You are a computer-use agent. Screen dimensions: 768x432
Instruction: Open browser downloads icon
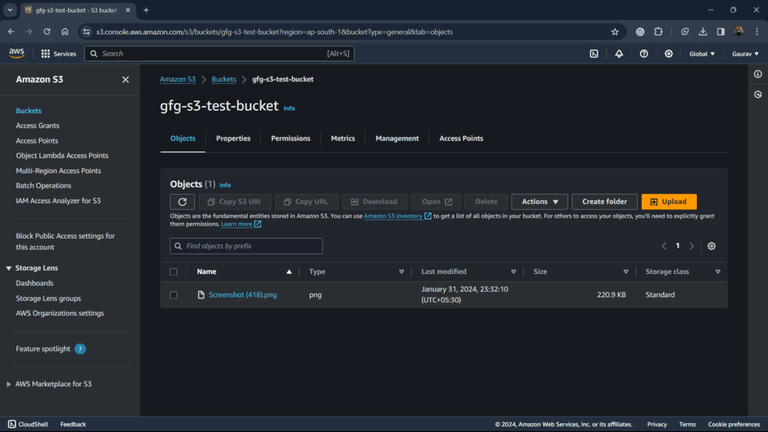(702, 32)
